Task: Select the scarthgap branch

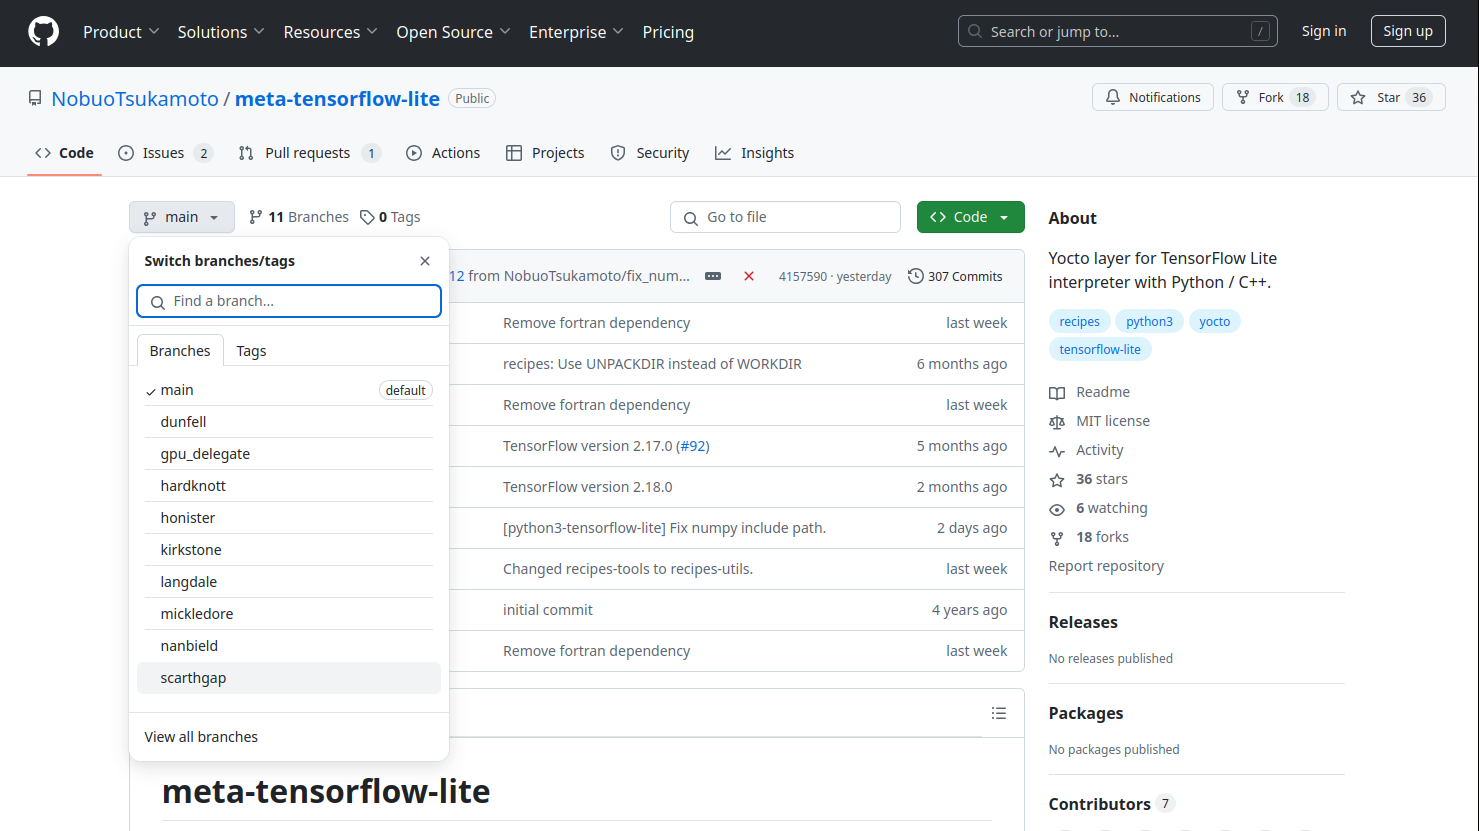Action: coord(194,678)
